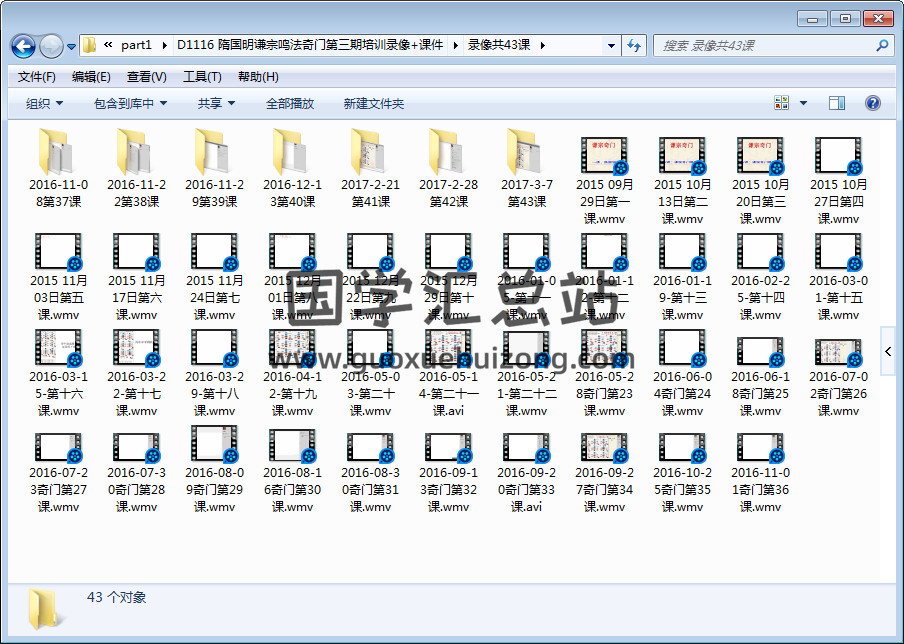Expand the 包含到库中 dropdown
This screenshot has width=904, height=644.
pyautogui.click(x=130, y=103)
